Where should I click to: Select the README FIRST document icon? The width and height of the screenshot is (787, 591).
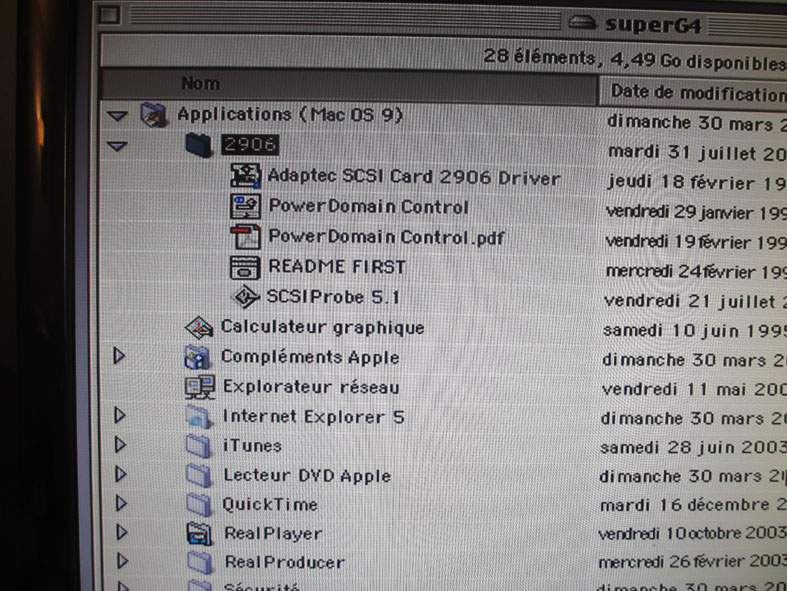pos(245,267)
